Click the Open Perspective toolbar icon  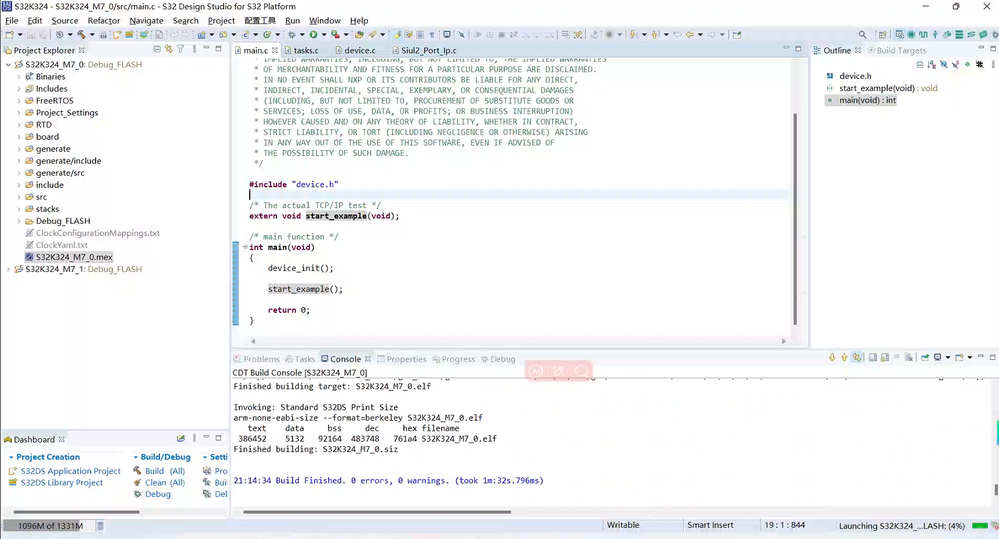point(882,34)
